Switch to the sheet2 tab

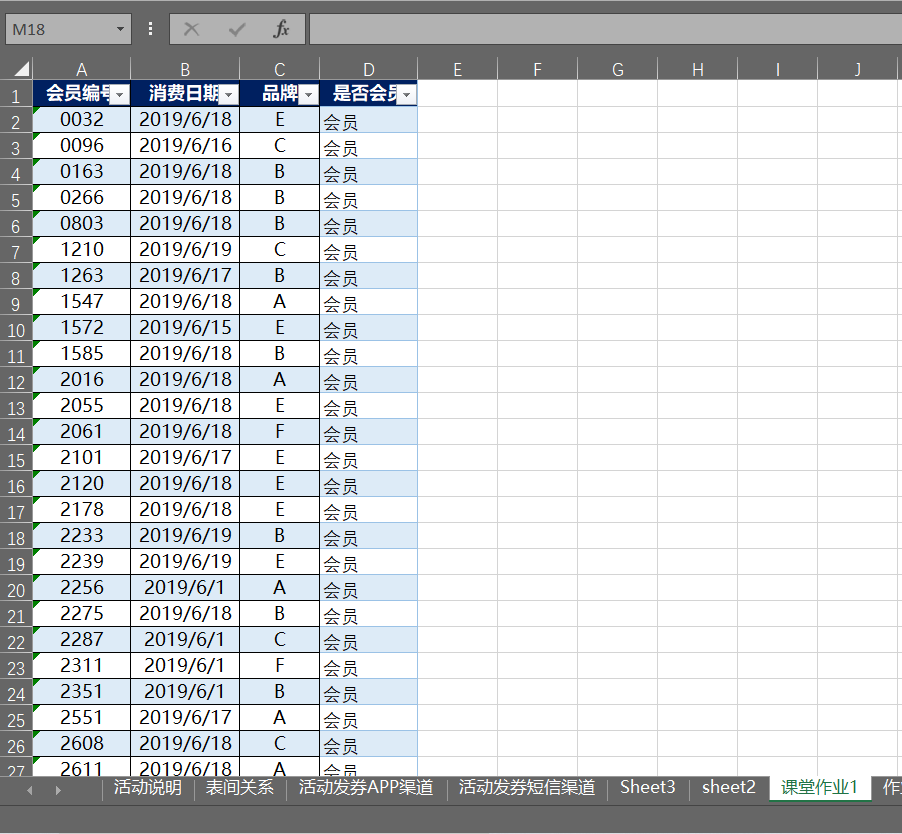click(x=729, y=787)
